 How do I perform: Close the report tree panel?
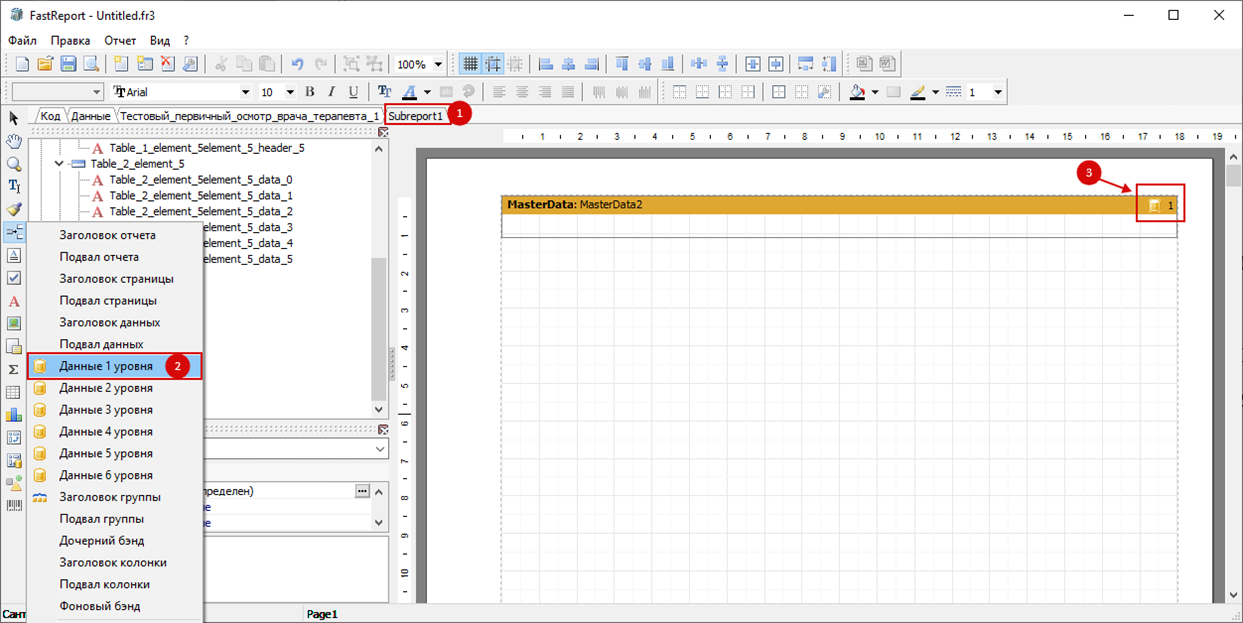[x=382, y=132]
